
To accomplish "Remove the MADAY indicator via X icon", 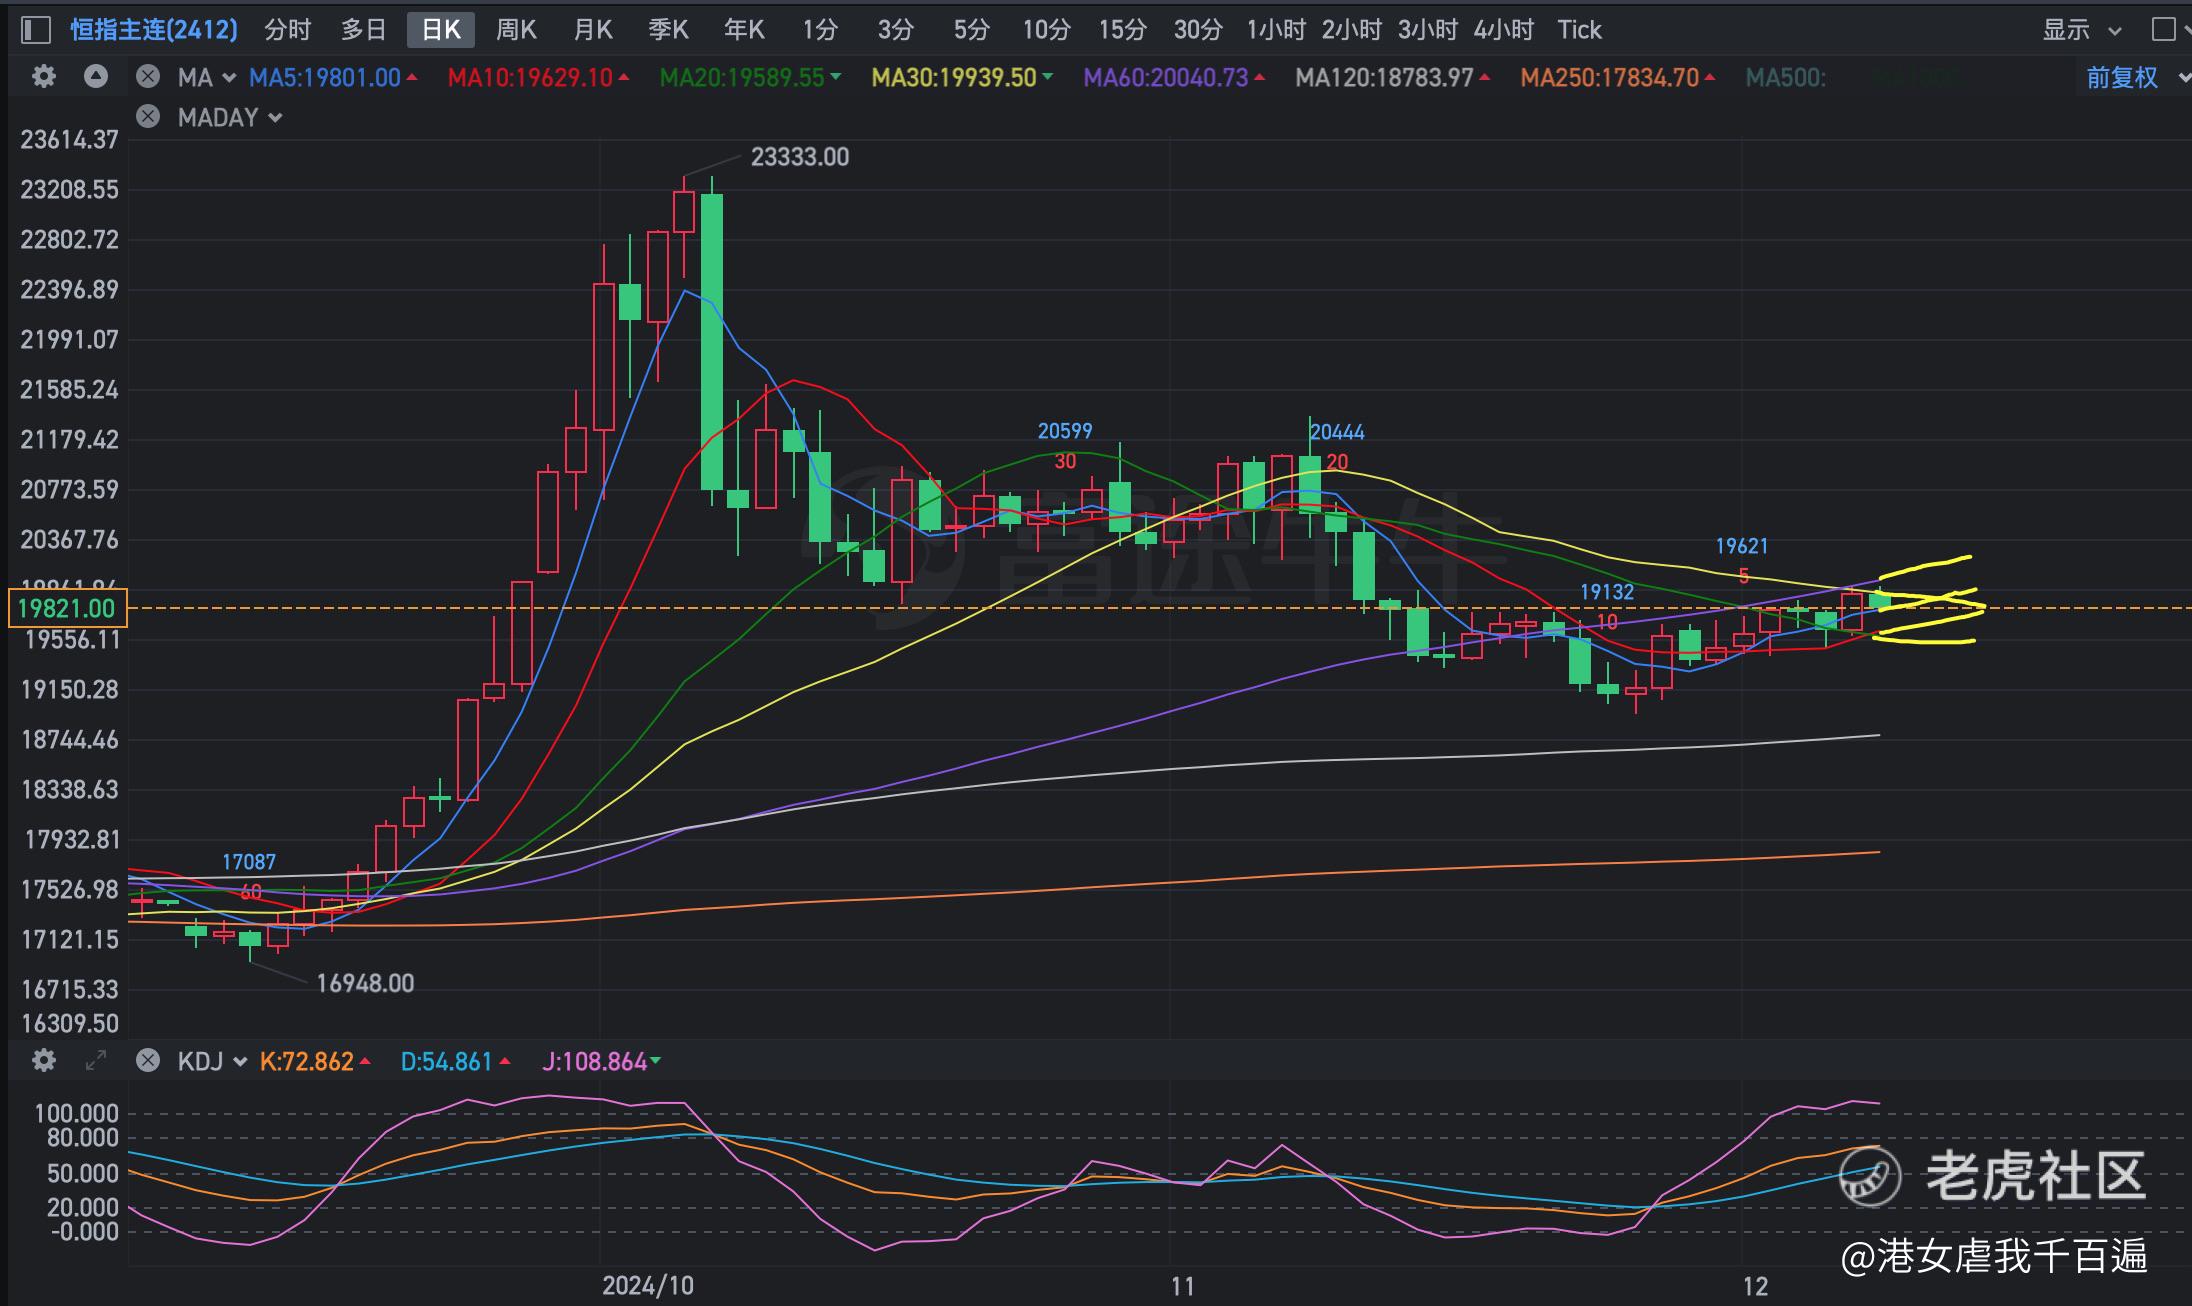I will tap(148, 117).
